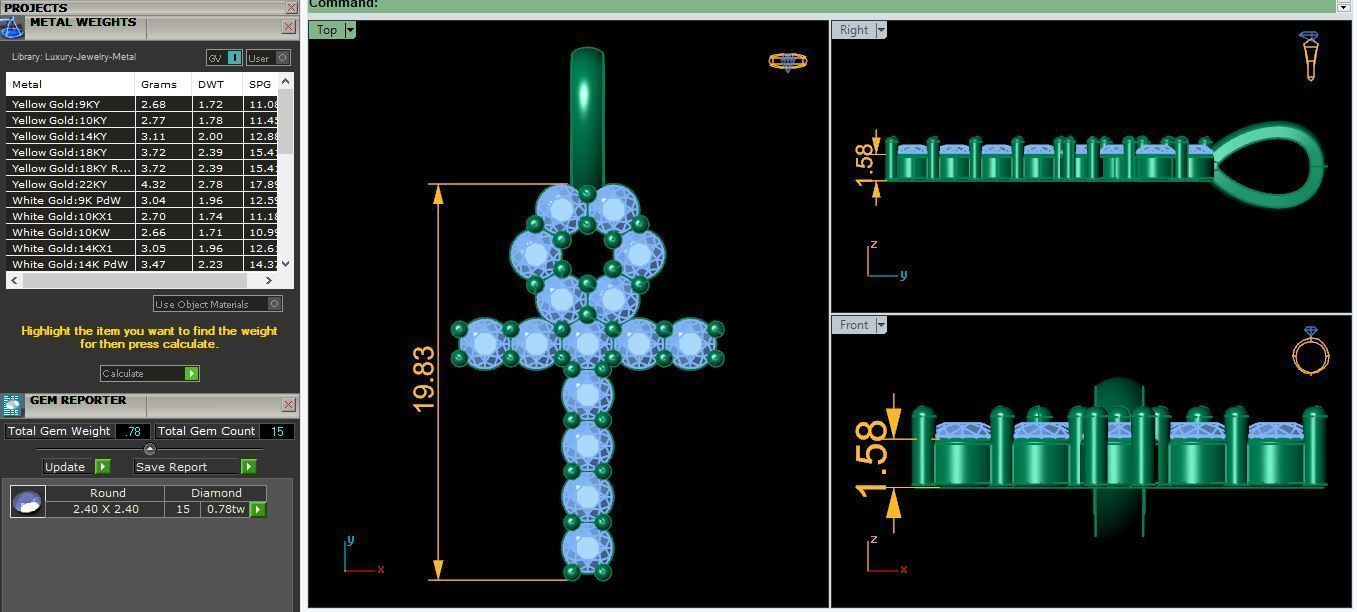Close the Gem Reporter panel

[x=288, y=405]
